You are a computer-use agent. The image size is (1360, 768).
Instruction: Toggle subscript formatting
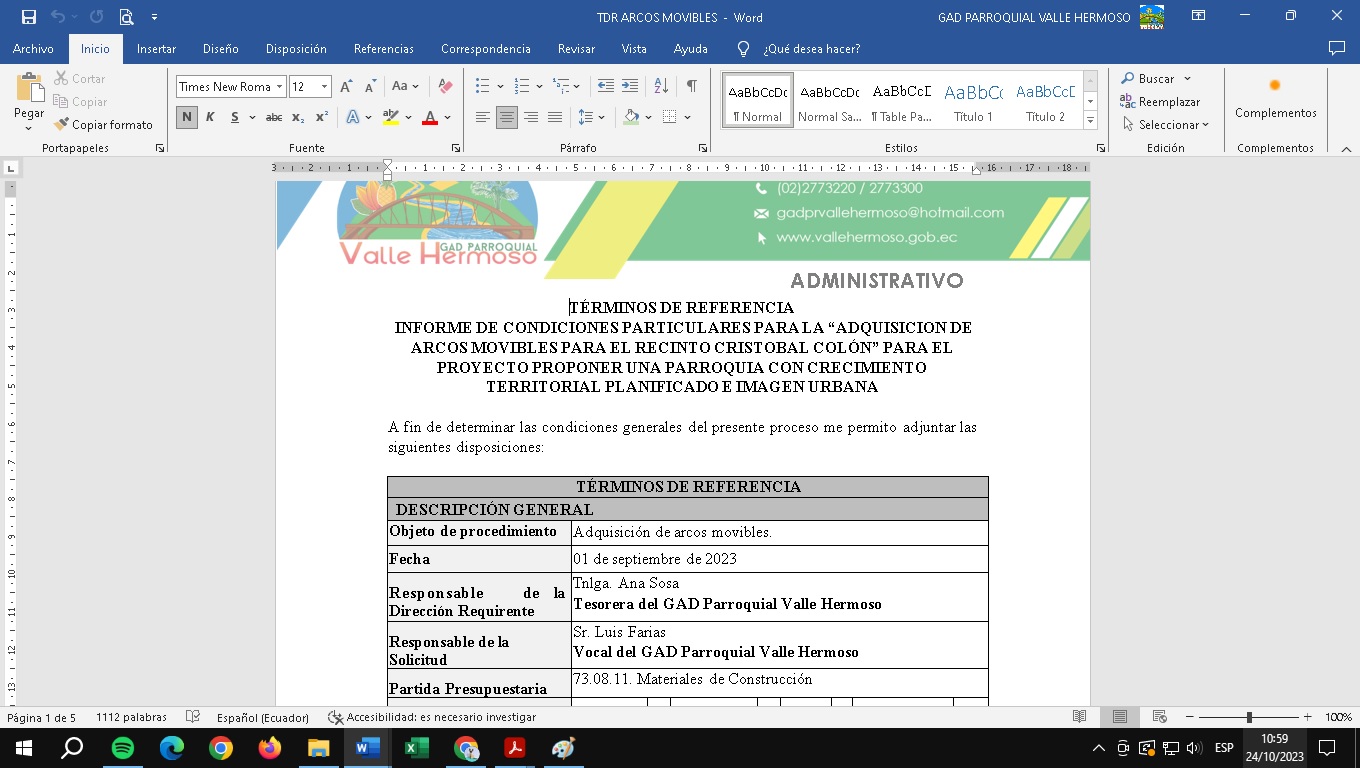[x=298, y=118]
